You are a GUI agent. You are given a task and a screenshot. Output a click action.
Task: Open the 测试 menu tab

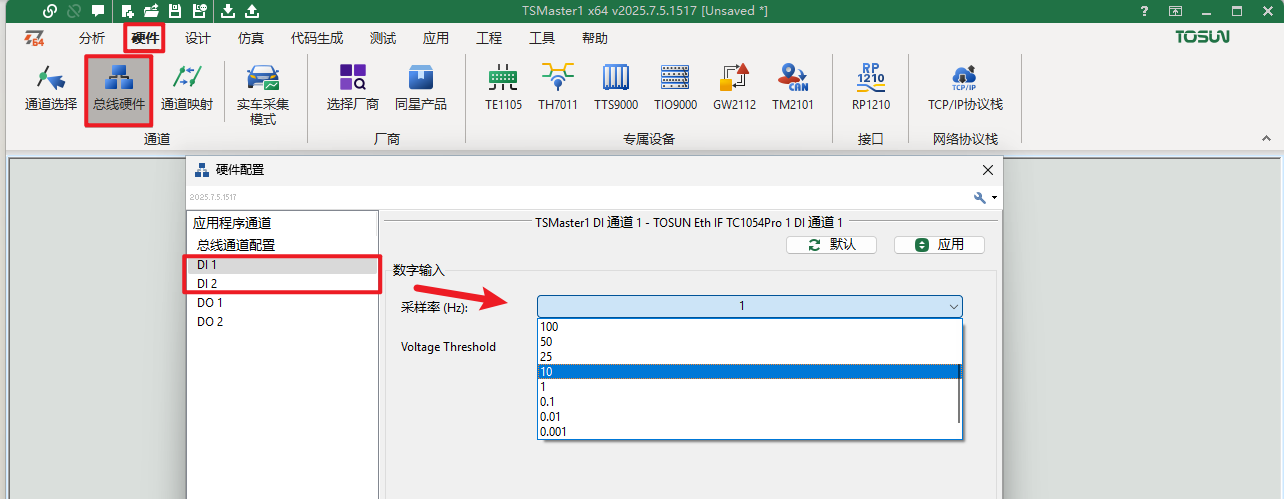(383, 38)
